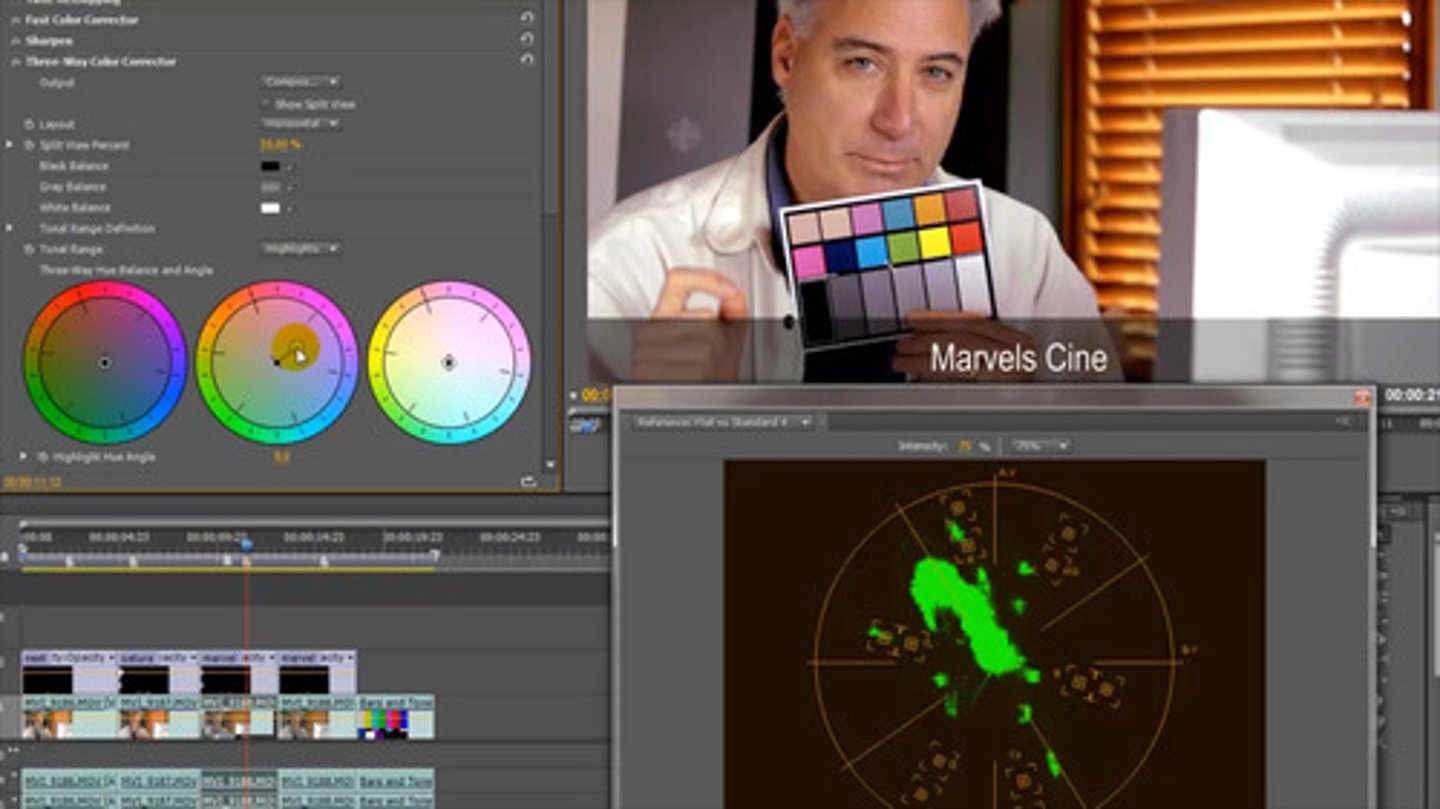Image resolution: width=1440 pixels, height=809 pixels.
Task: Select the first black overlay clip on upper track
Action: coord(69,672)
